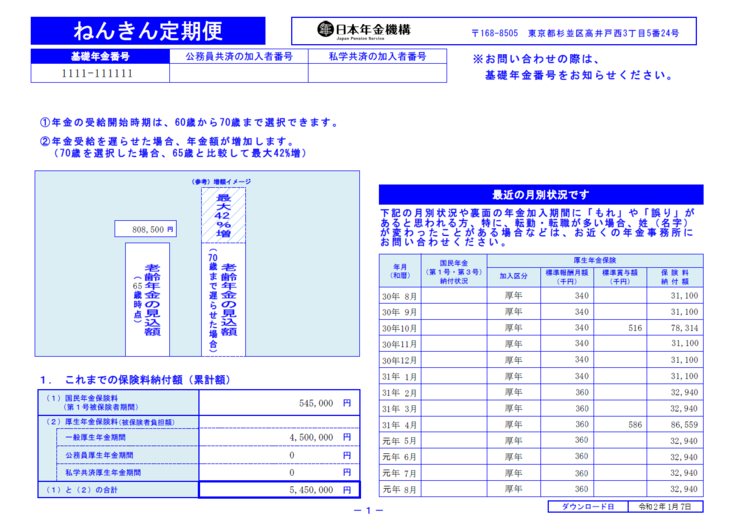Click the 78,314 premium amount cell
The image size is (750, 530).
click(x=677, y=328)
